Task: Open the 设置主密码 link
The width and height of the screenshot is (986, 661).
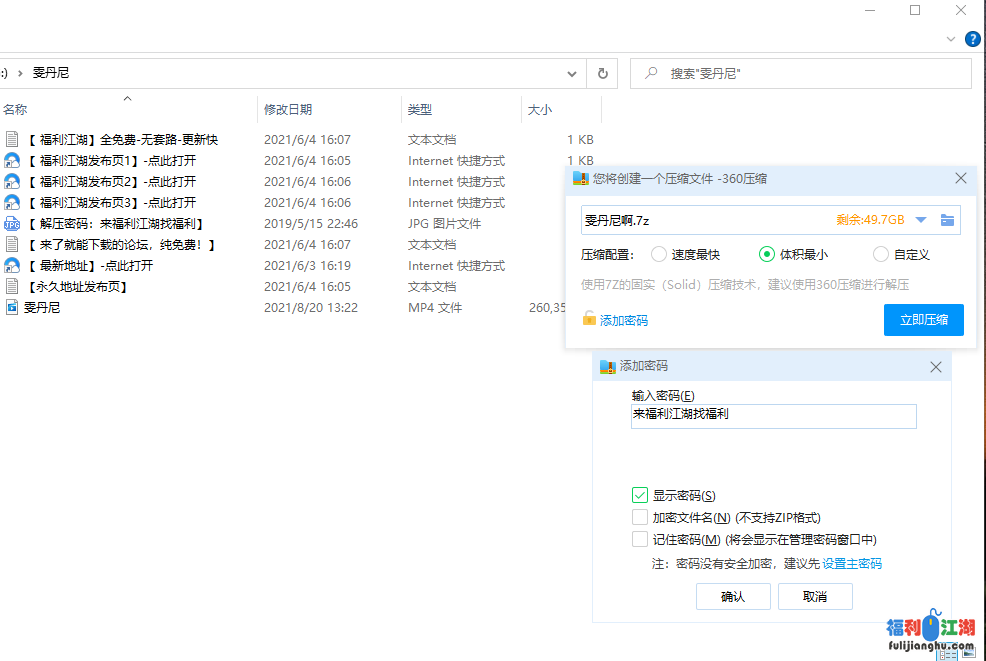Action: coord(852,564)
